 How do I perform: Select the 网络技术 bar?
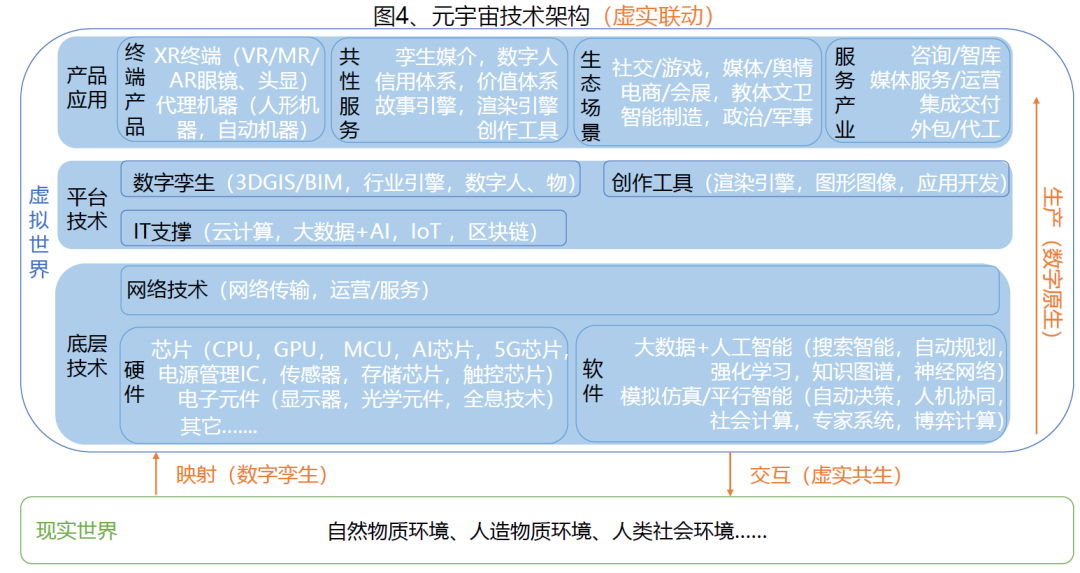point(560,291)
